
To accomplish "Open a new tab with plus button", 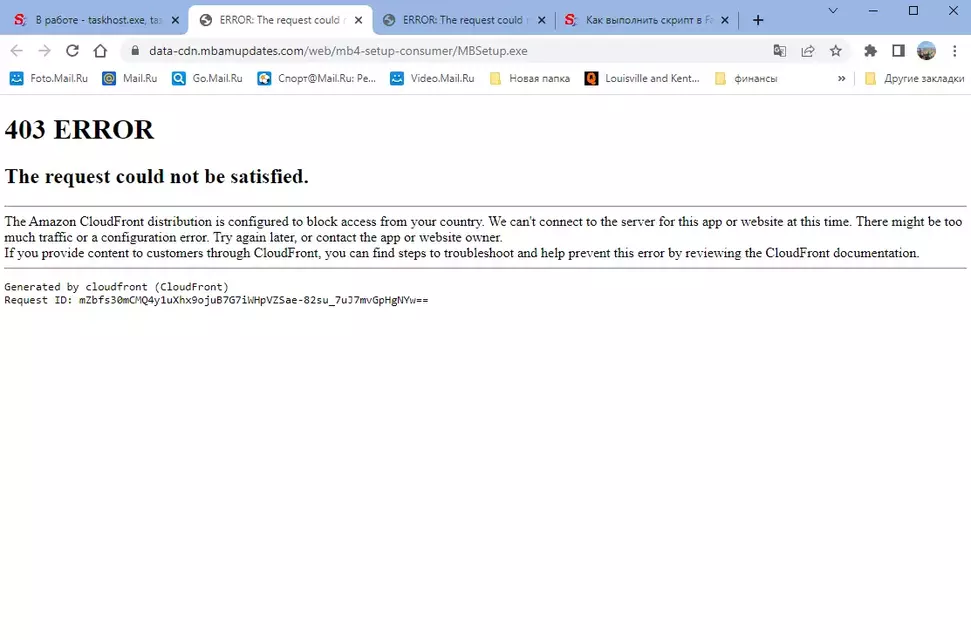I will 758,20.
